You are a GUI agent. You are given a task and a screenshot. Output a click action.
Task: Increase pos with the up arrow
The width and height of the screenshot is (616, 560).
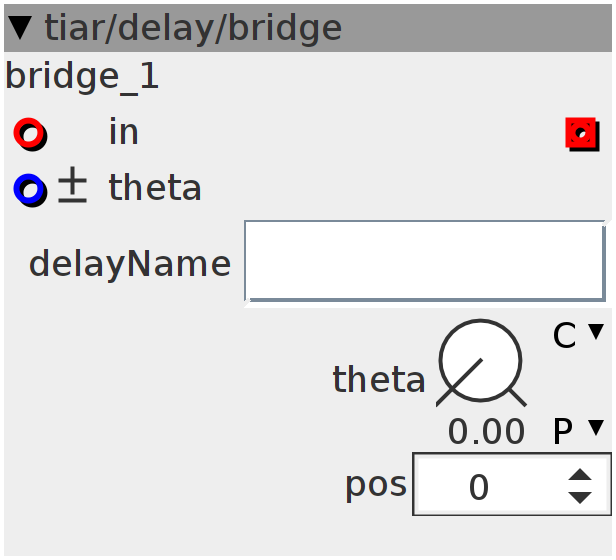580,475
